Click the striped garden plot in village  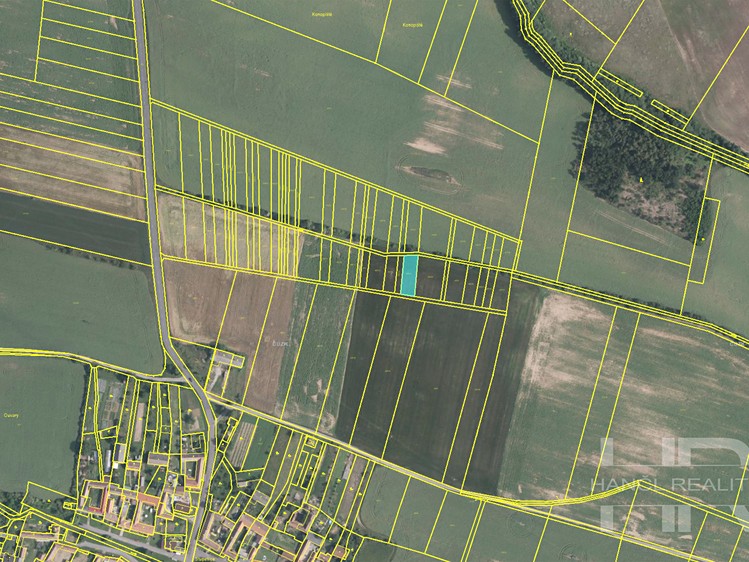click(243, 444)
